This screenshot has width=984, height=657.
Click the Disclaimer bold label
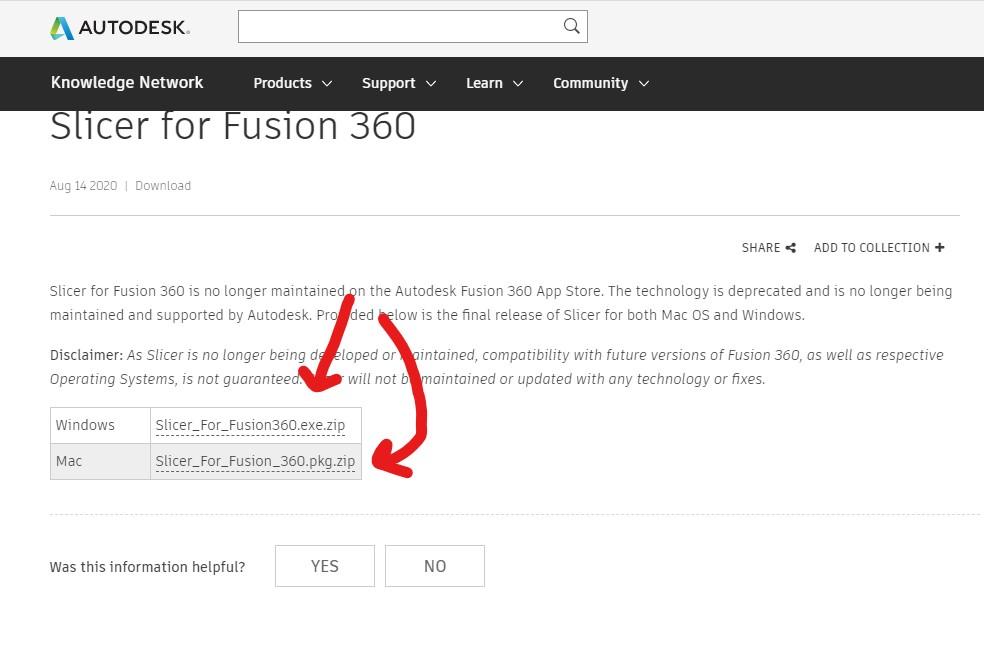[87, 355]
